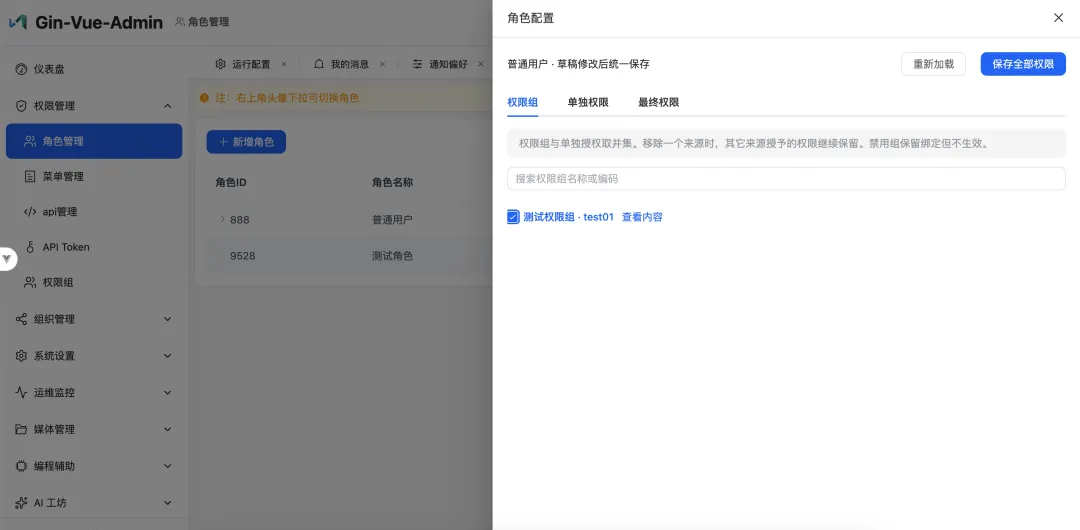Expand the 系统设置 menu chevron
Screen dimensions: 1080x530
(167, 356)
